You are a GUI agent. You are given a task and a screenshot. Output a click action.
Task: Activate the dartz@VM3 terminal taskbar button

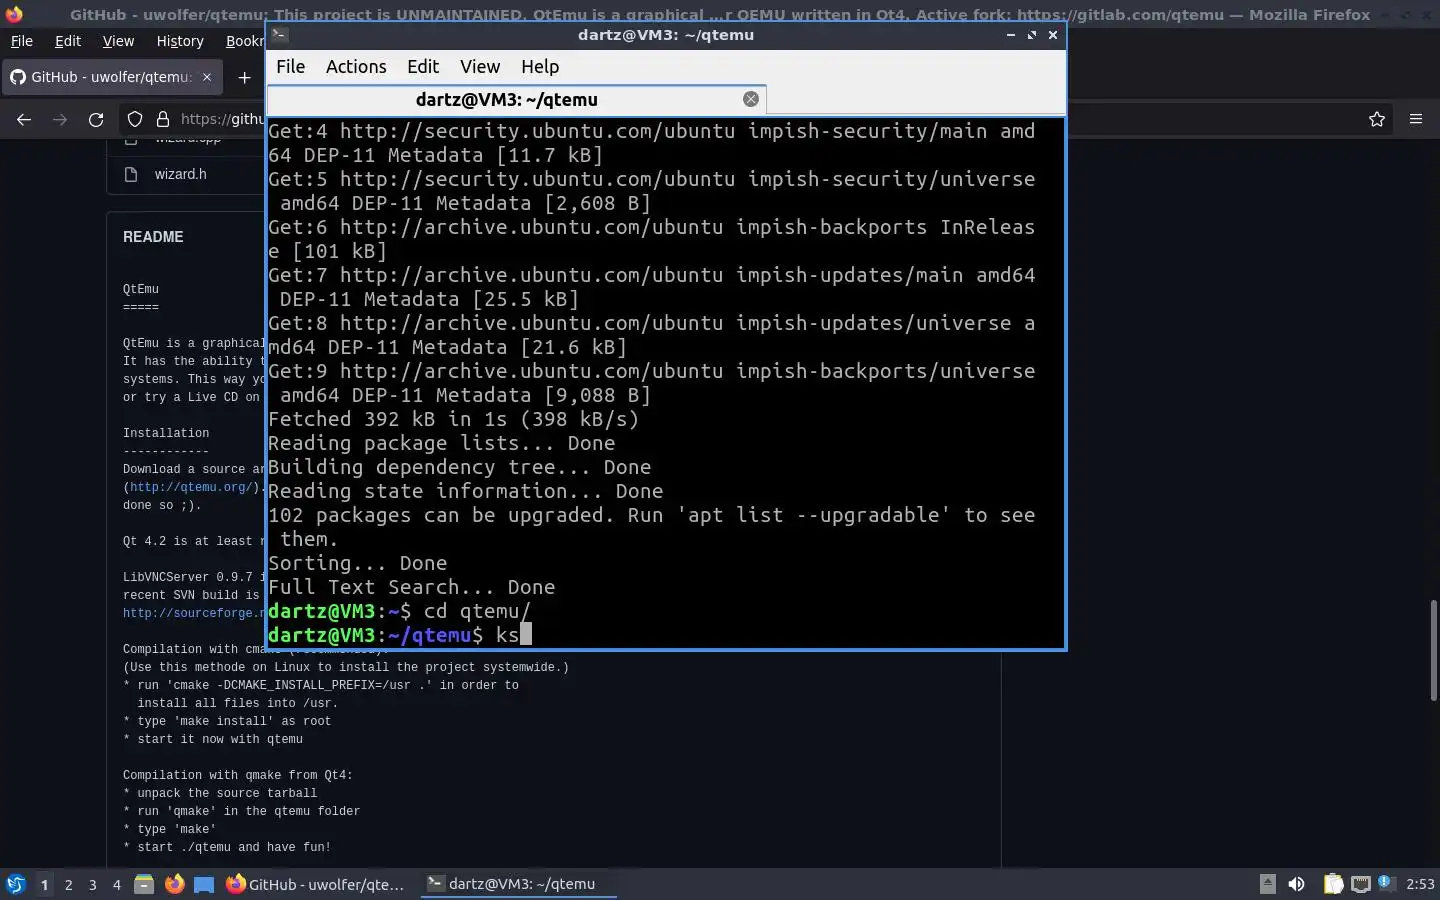click(518, 884)
